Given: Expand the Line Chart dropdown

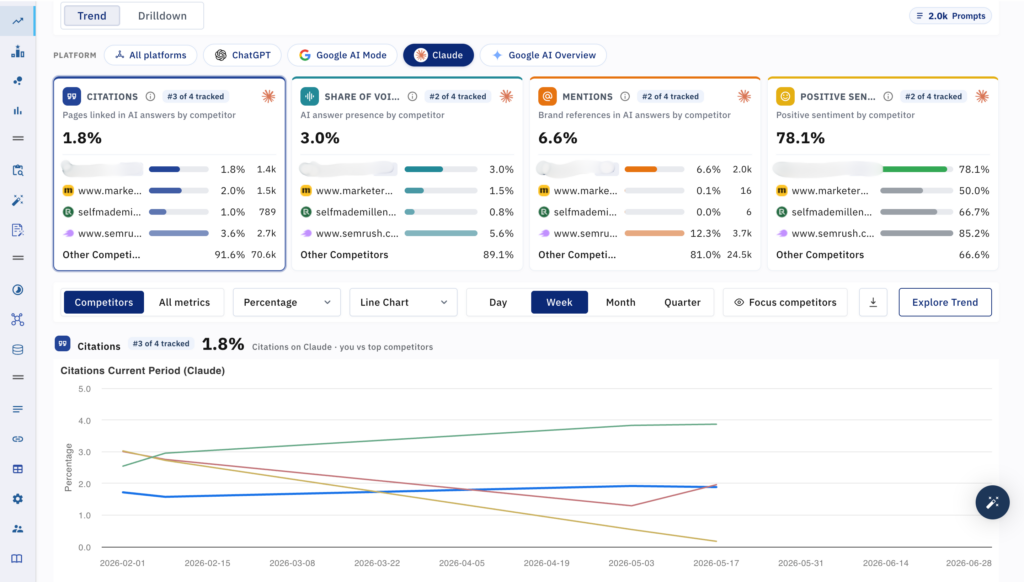Looking at the screenshot, I should point(403,302).
